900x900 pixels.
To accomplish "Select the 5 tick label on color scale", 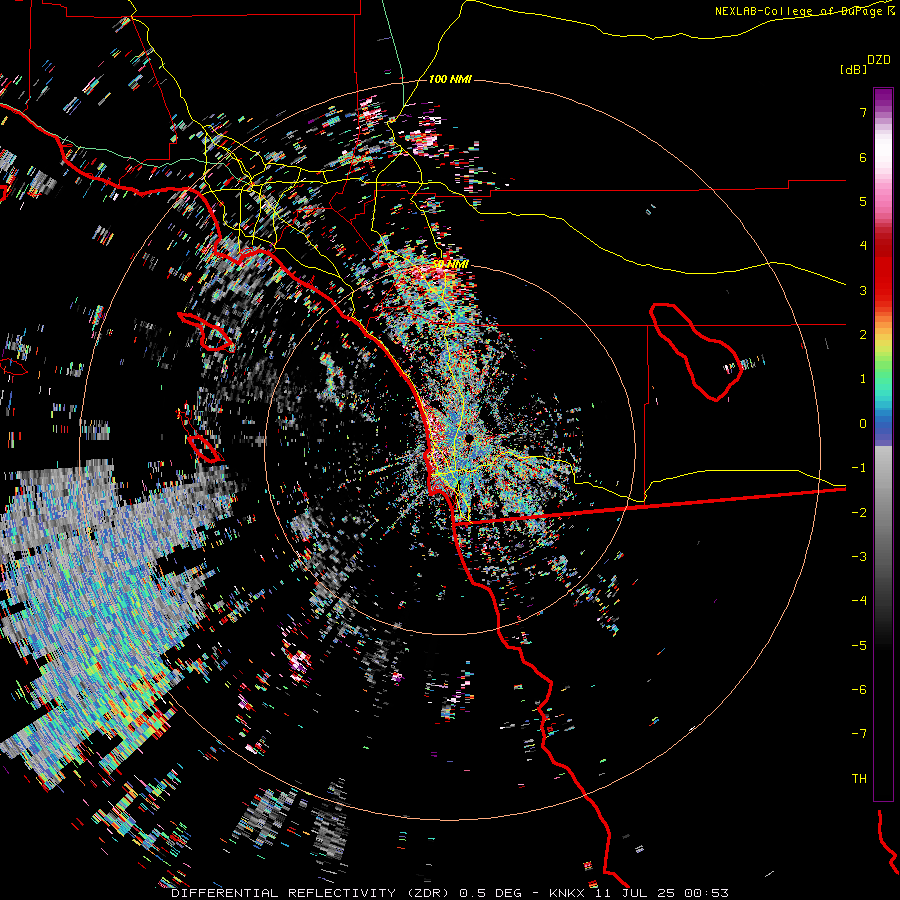I will click(863, 201).
